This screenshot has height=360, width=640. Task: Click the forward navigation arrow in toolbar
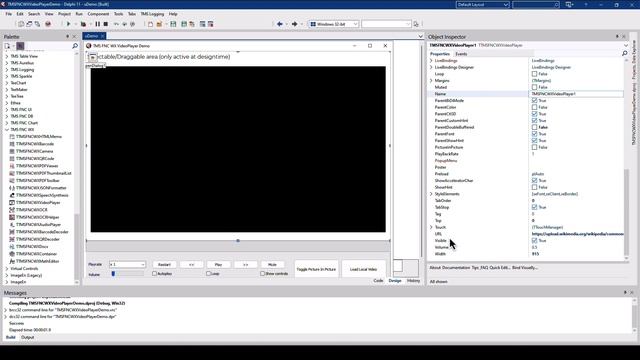click(x=294, y=24)
